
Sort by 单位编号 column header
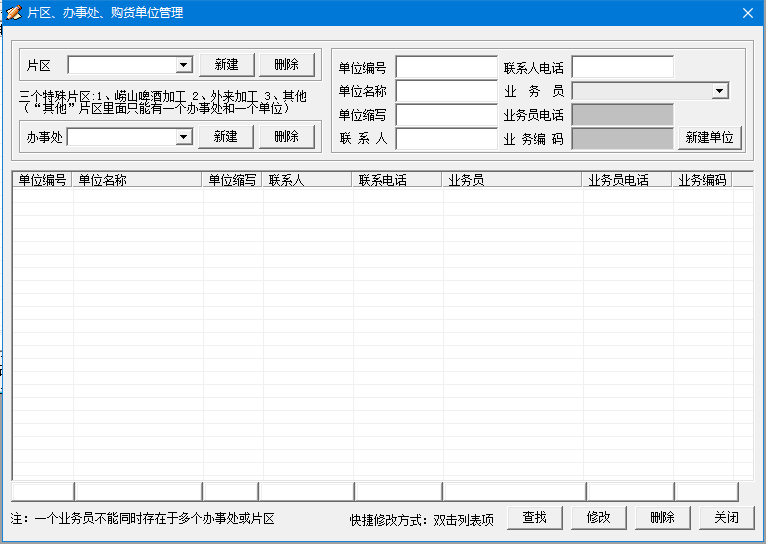(43, 180)
